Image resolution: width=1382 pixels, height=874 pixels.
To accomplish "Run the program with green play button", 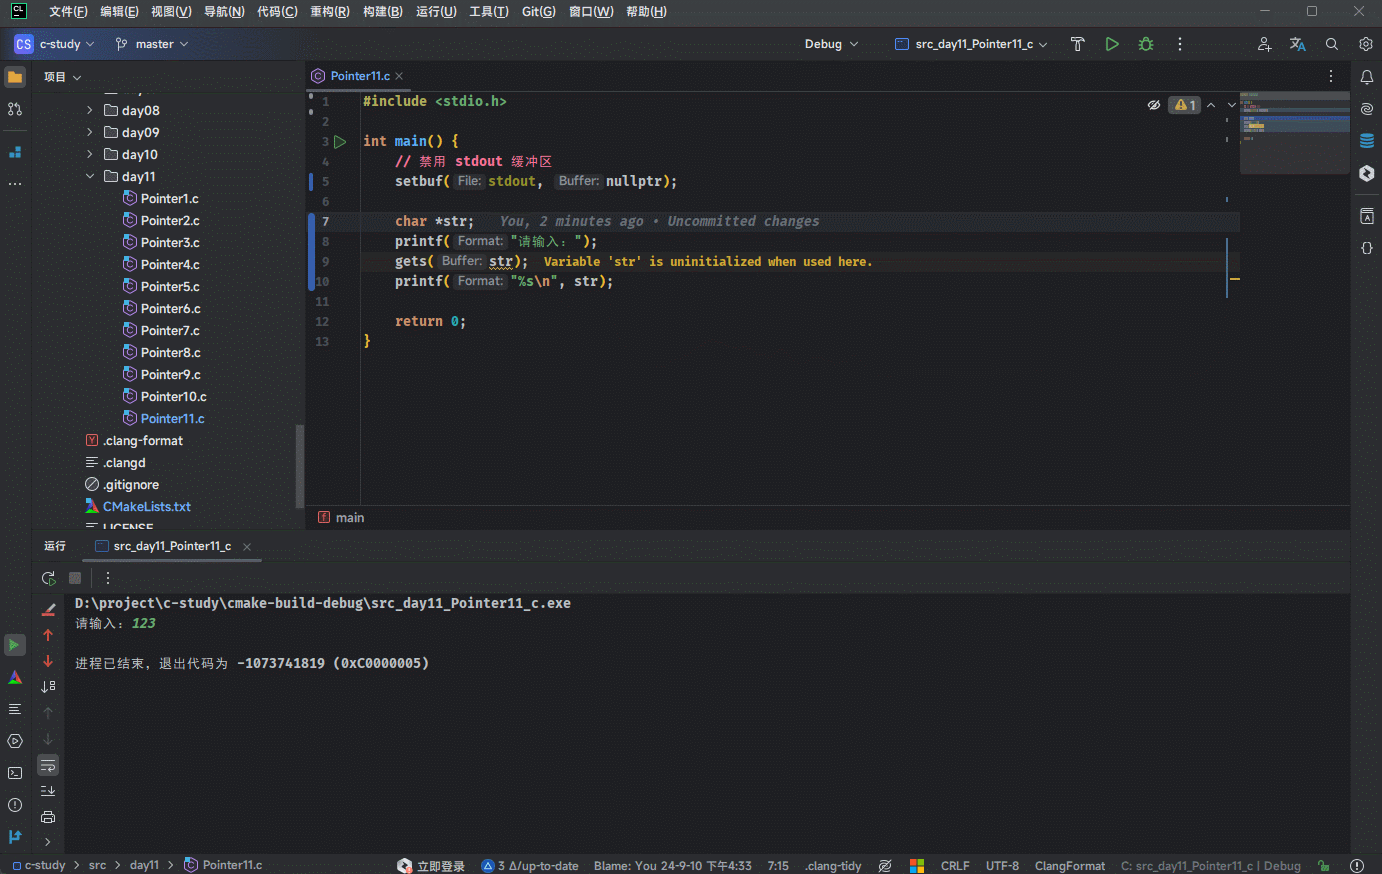I will (1111, 44).
